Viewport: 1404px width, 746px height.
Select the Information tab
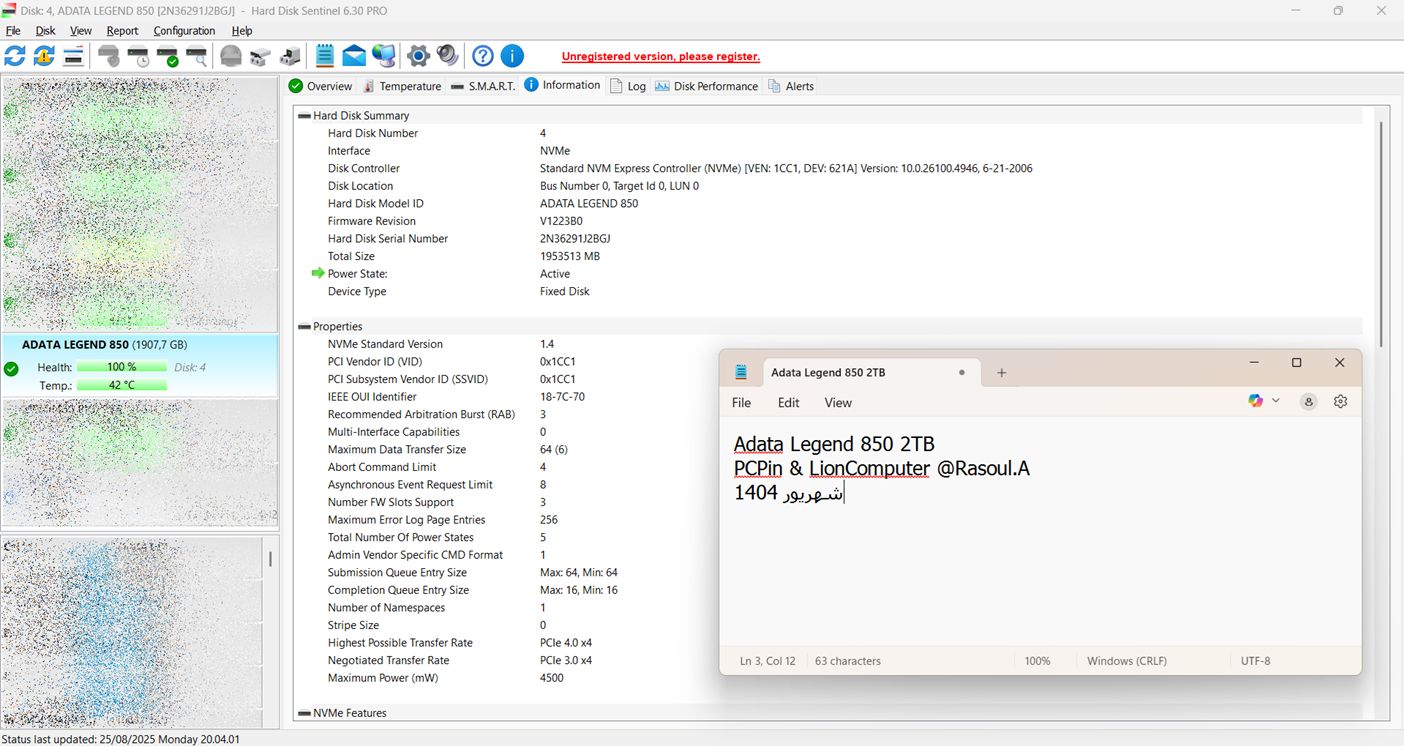pos(562,85)
